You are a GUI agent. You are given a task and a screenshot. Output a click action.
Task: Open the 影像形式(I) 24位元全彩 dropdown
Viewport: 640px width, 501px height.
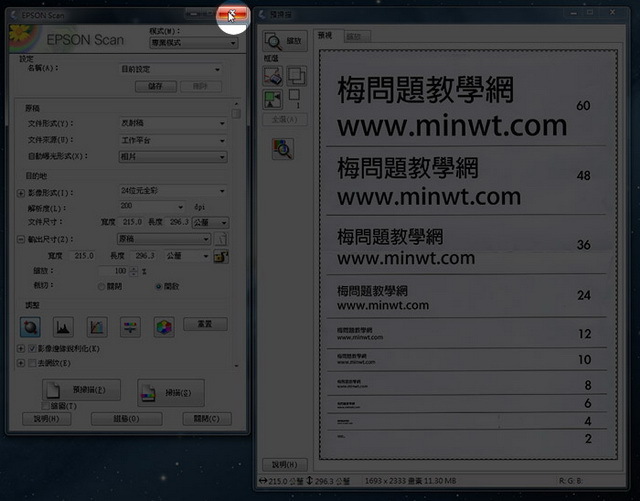tap(173, 191)
